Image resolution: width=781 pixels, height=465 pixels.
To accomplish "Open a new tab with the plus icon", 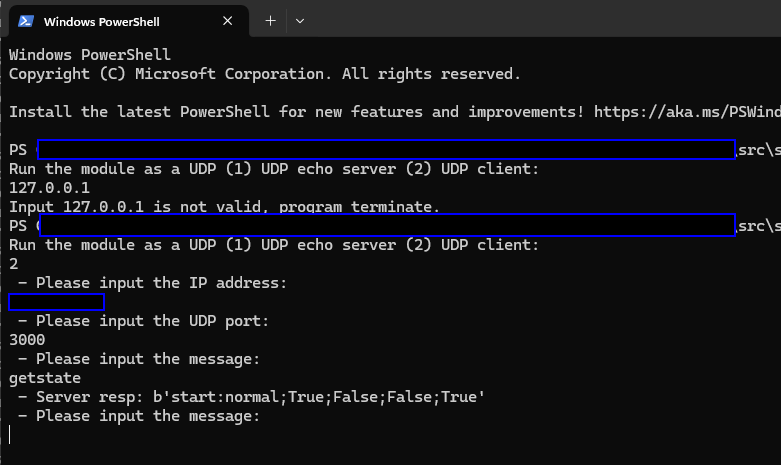I will pos(270,21).
